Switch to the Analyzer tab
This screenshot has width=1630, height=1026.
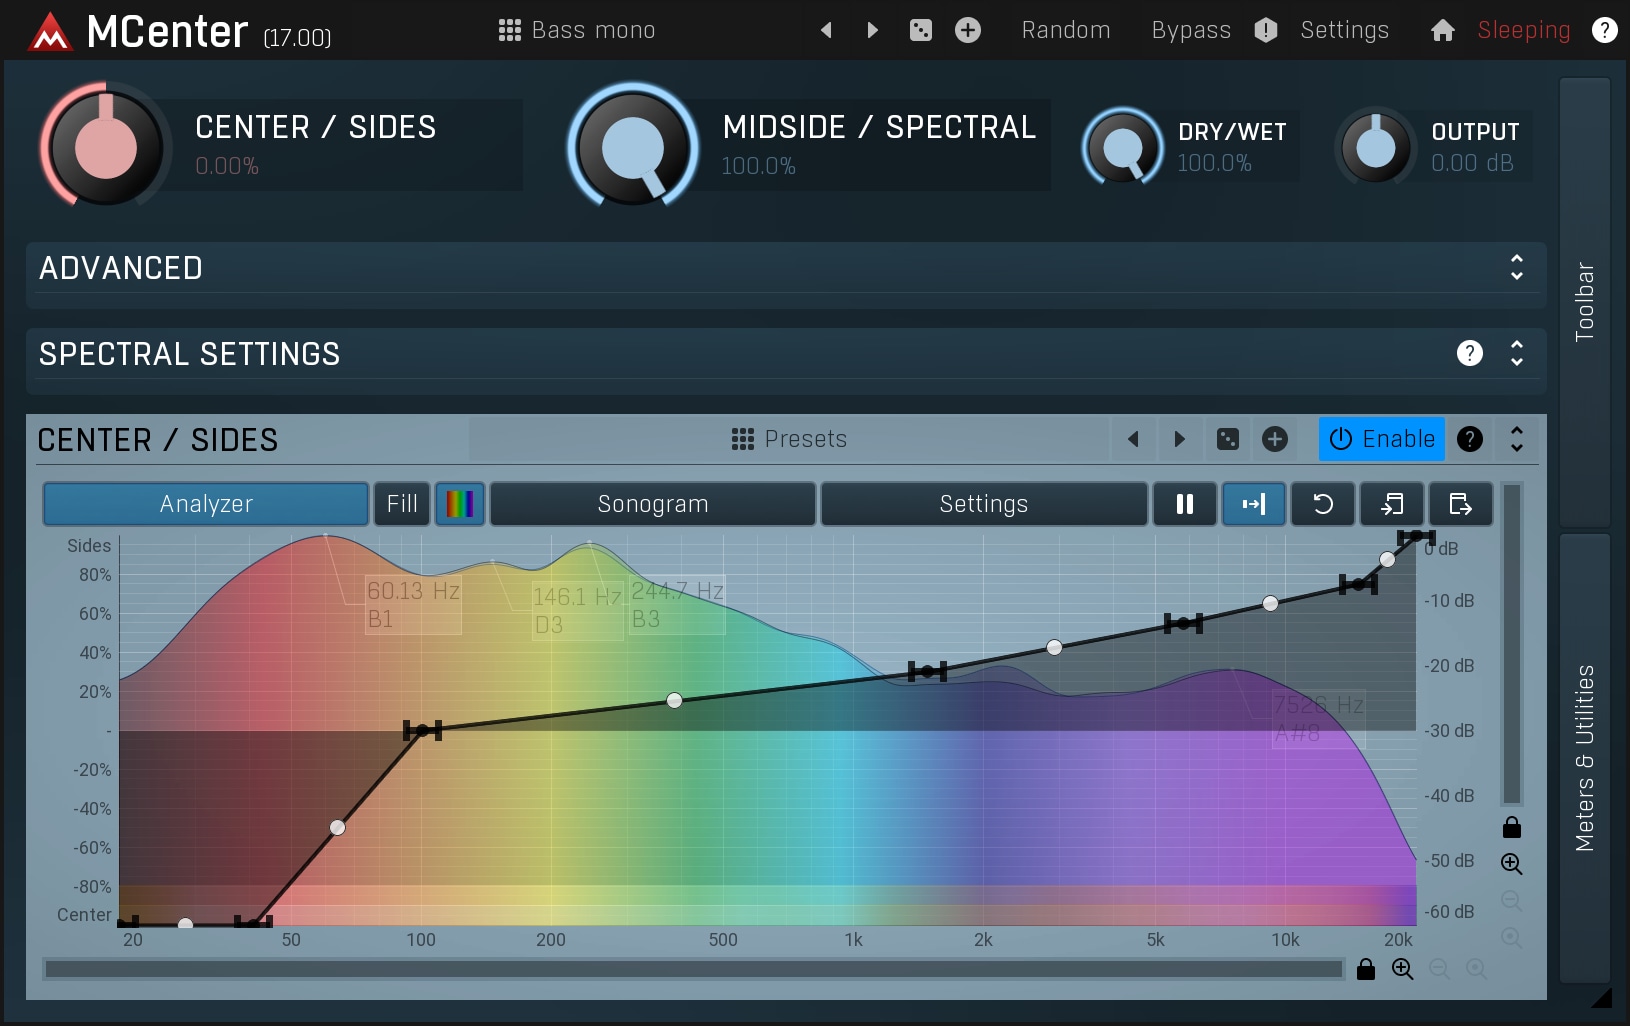[x=206, y=504]
